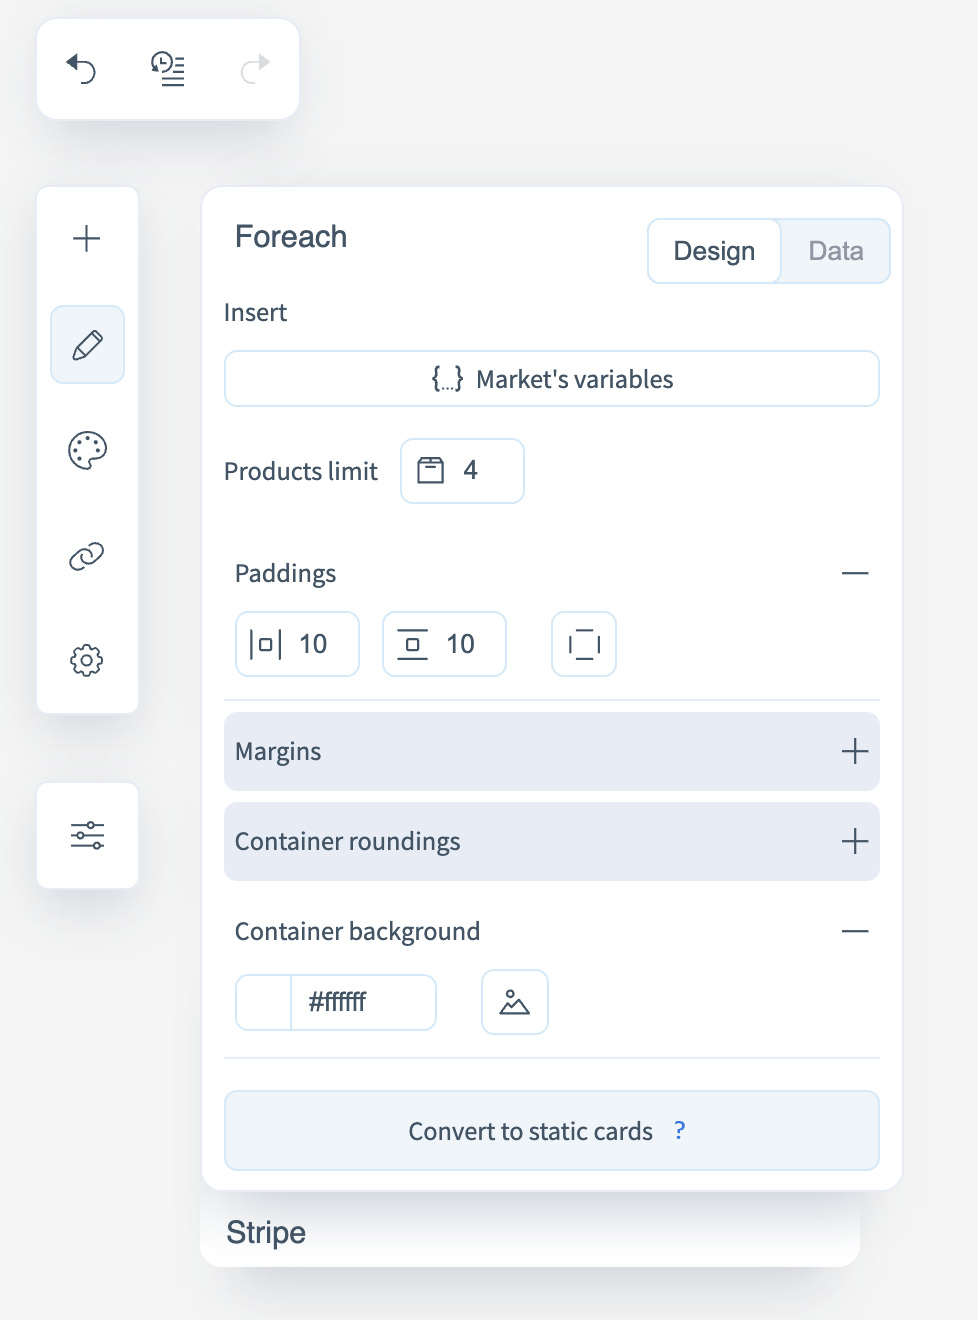Switch to the Data tab
Viewport: 978px width, 1320px height.
(835, 251)
